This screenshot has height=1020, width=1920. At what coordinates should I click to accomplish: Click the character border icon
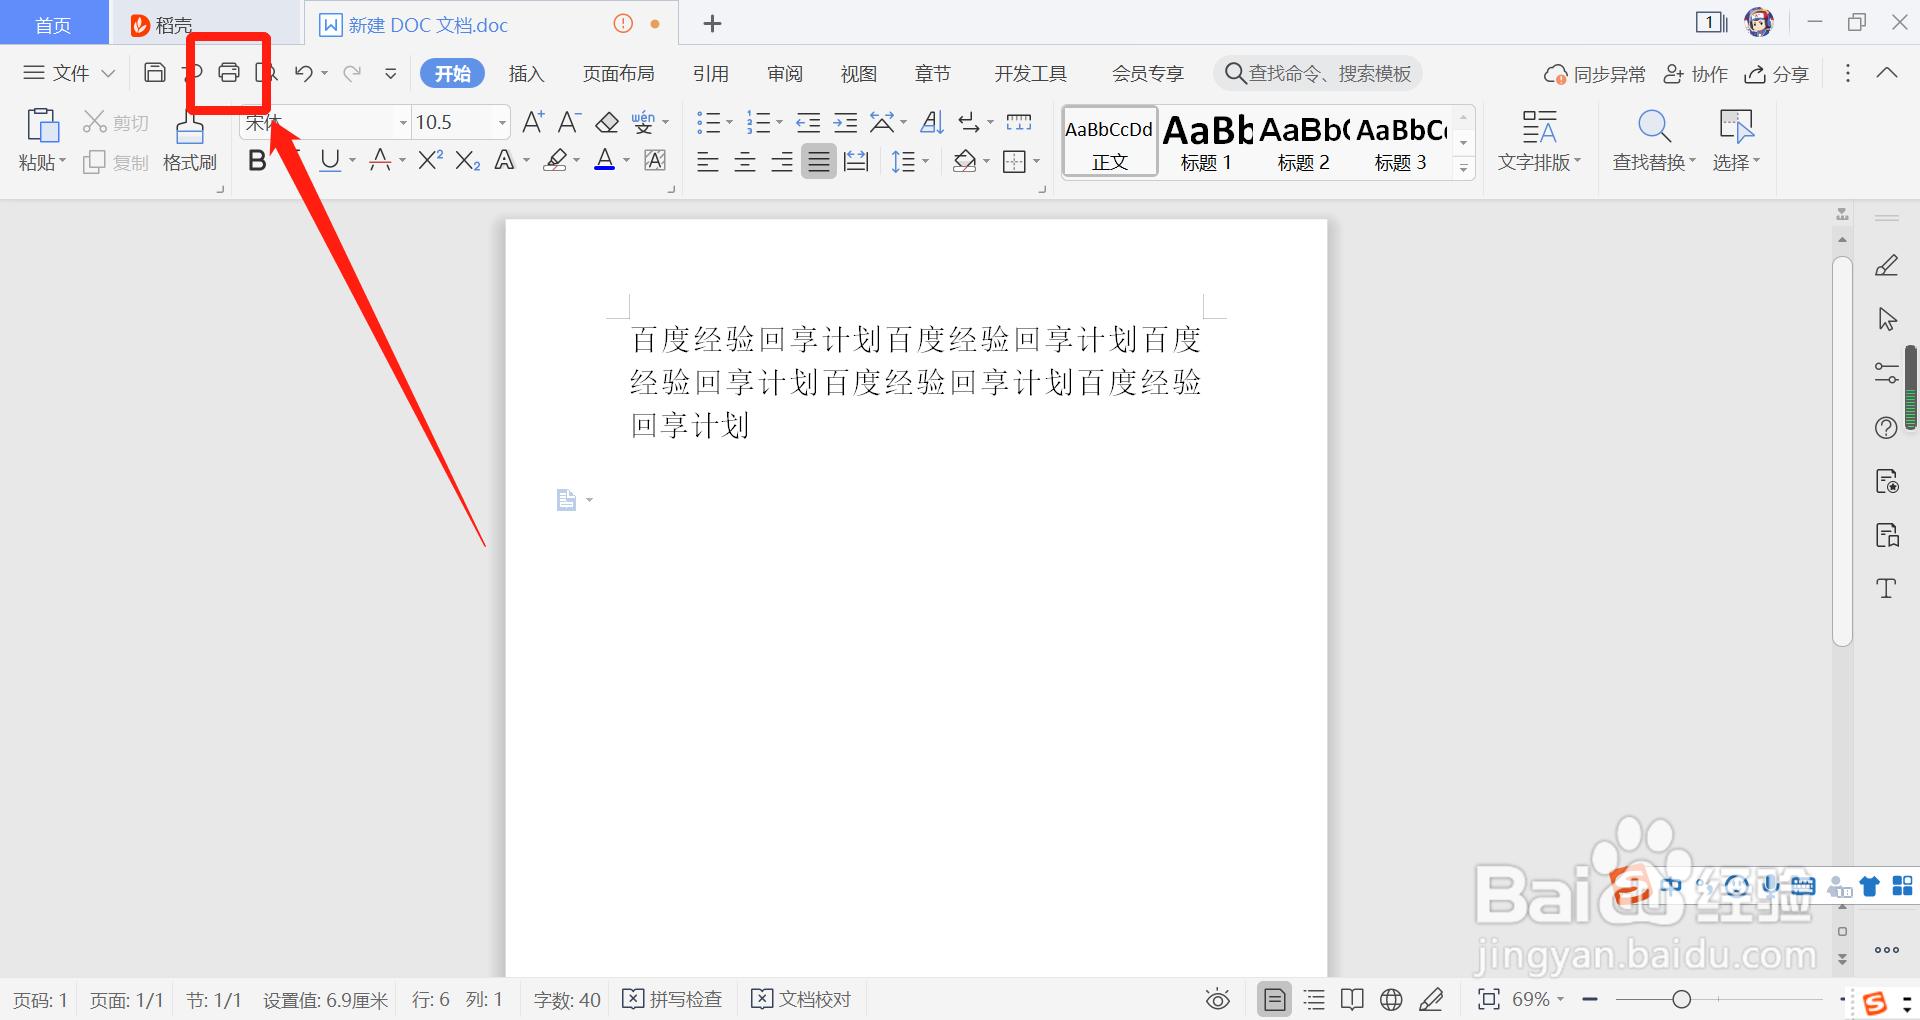(x=655, y=160)
